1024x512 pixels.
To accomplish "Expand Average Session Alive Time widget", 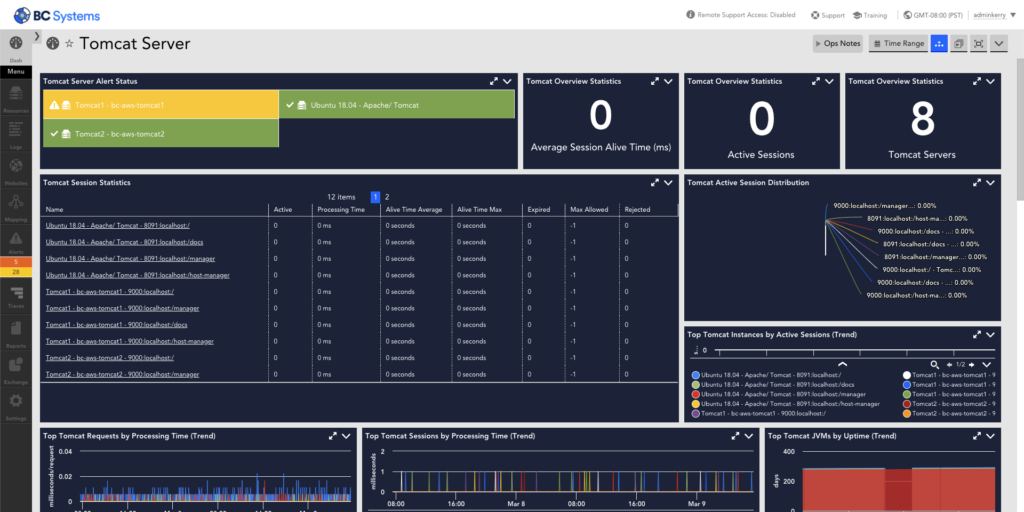I will click(655, 82).
